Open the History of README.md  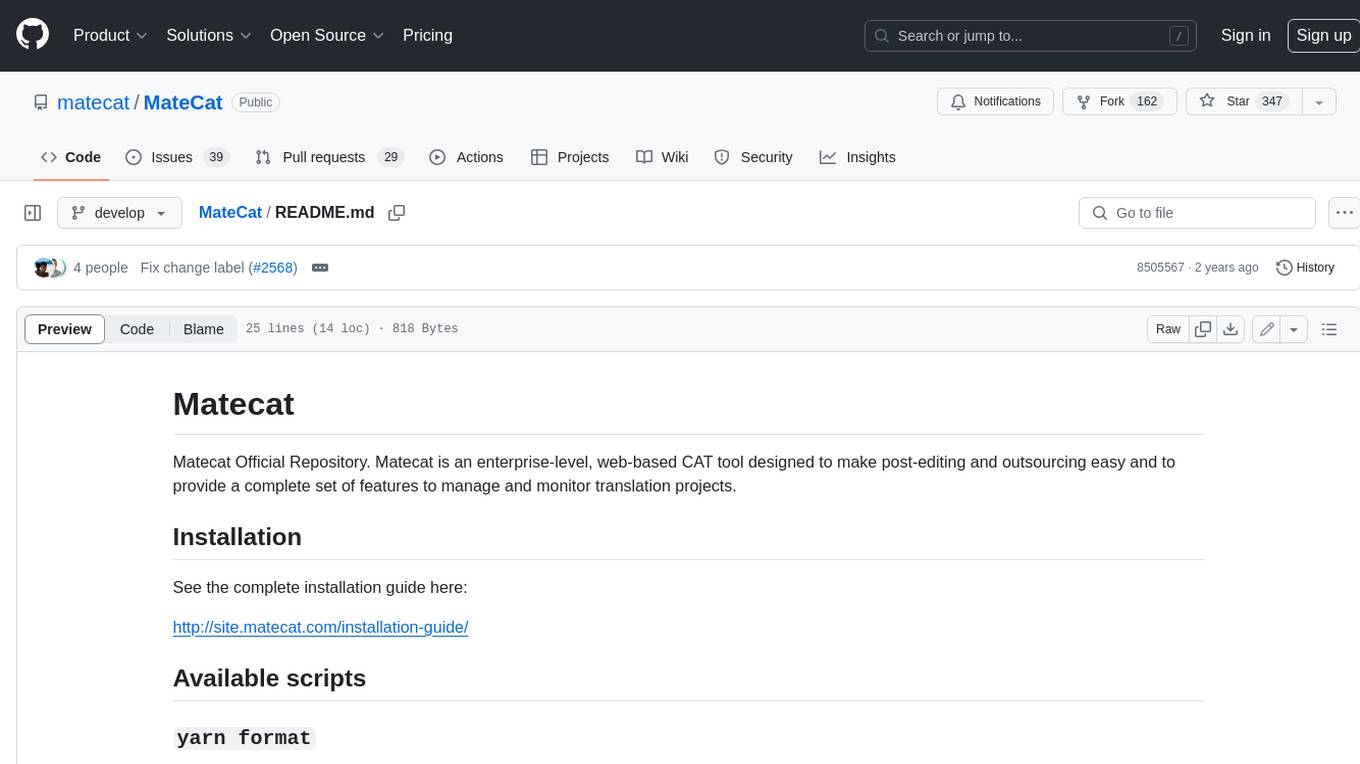[x=1305, y=267]
